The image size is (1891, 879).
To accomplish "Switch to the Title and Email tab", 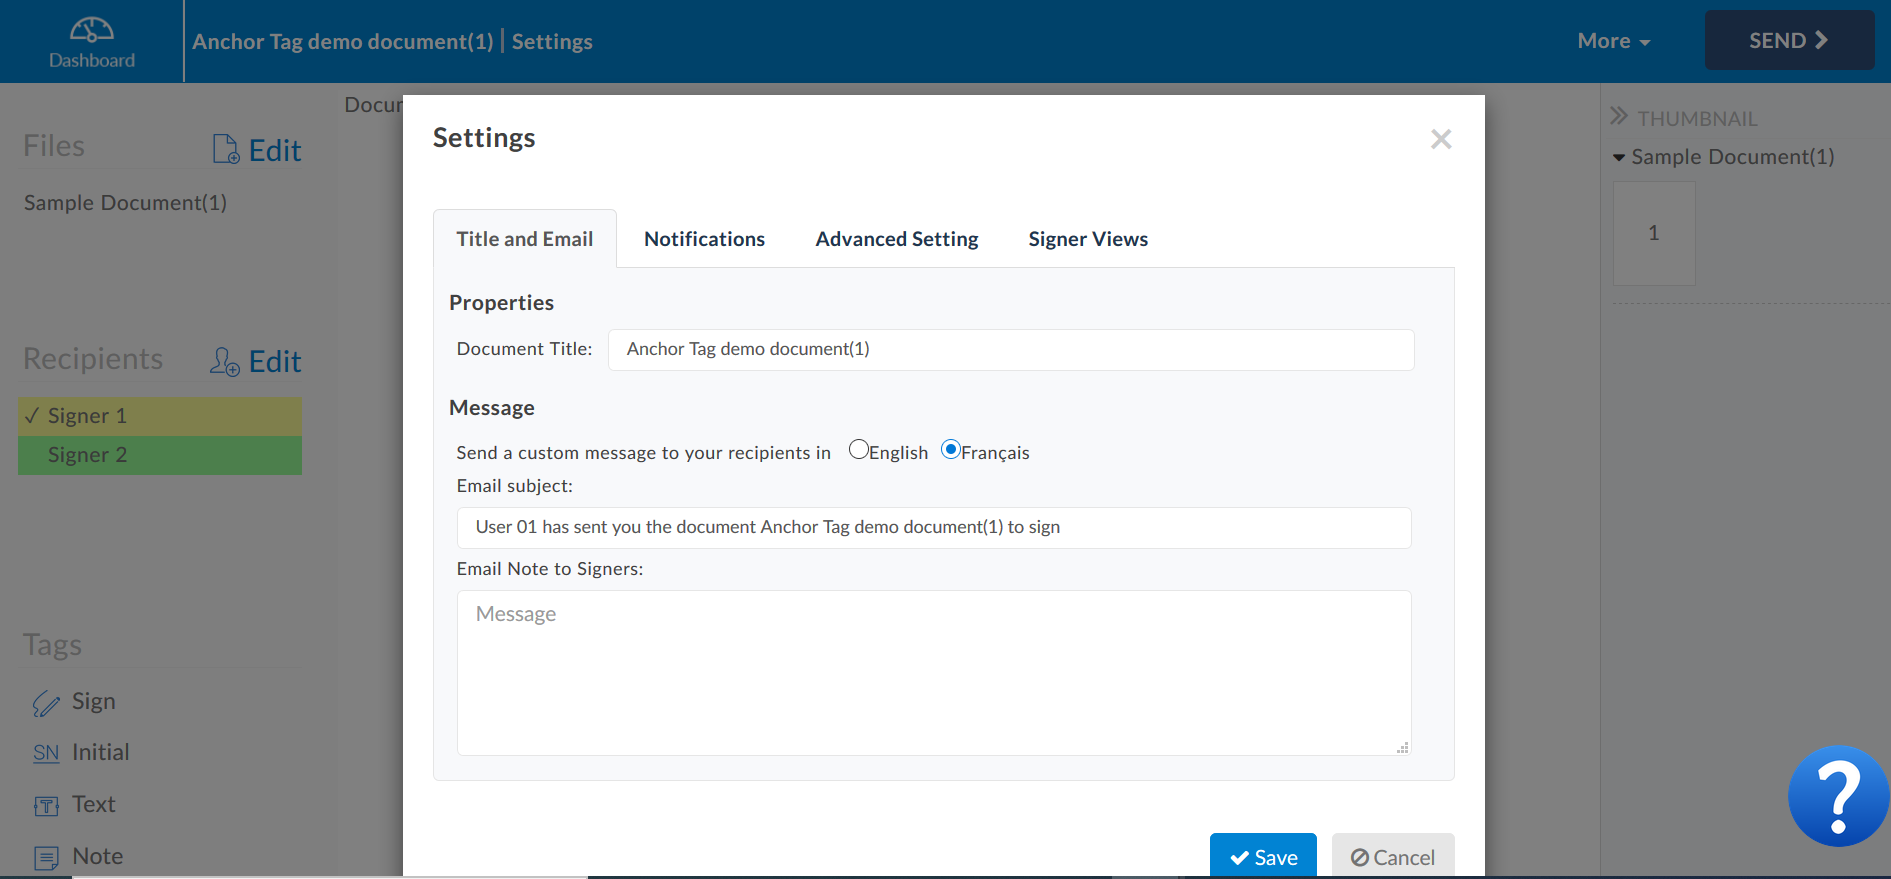I will click(525, 239).
